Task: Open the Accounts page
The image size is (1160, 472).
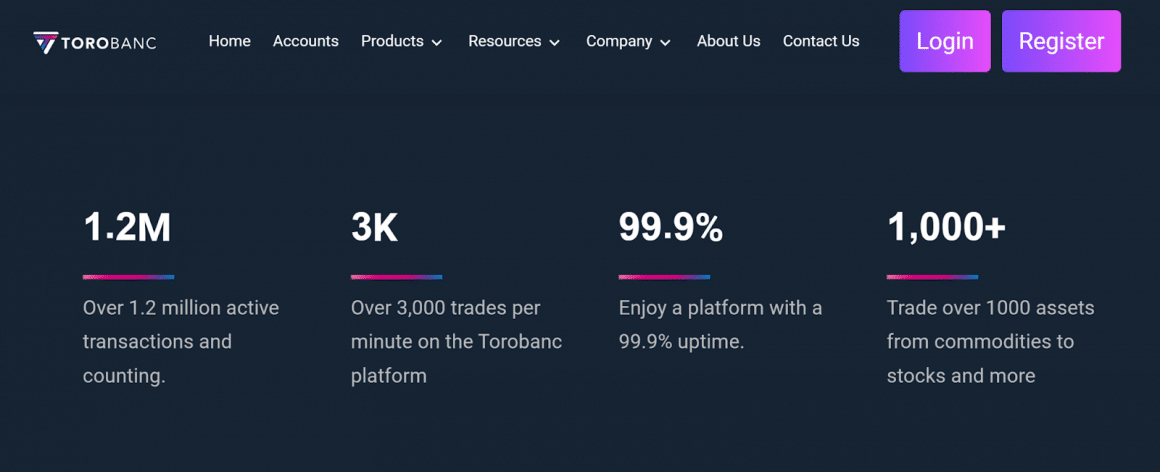Action: tap(305, 41)
